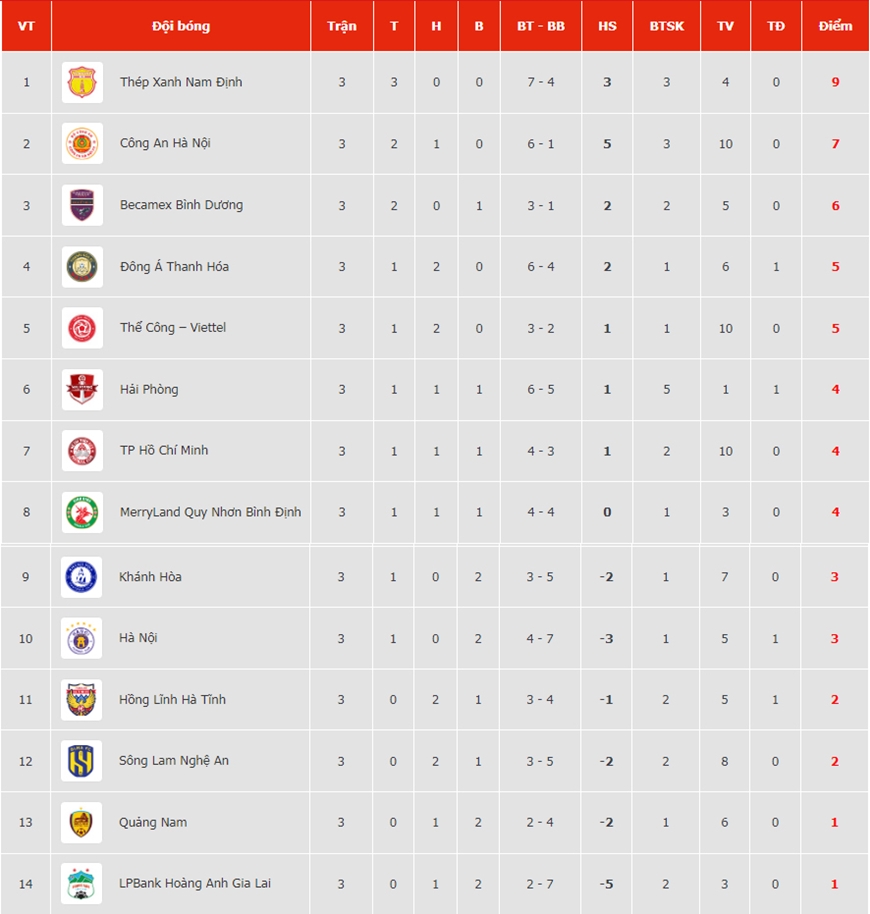Click the Hồng Lĩnh Hà Tĩnh crest
This screenshot has width=870, height=914.
point(82,699)
